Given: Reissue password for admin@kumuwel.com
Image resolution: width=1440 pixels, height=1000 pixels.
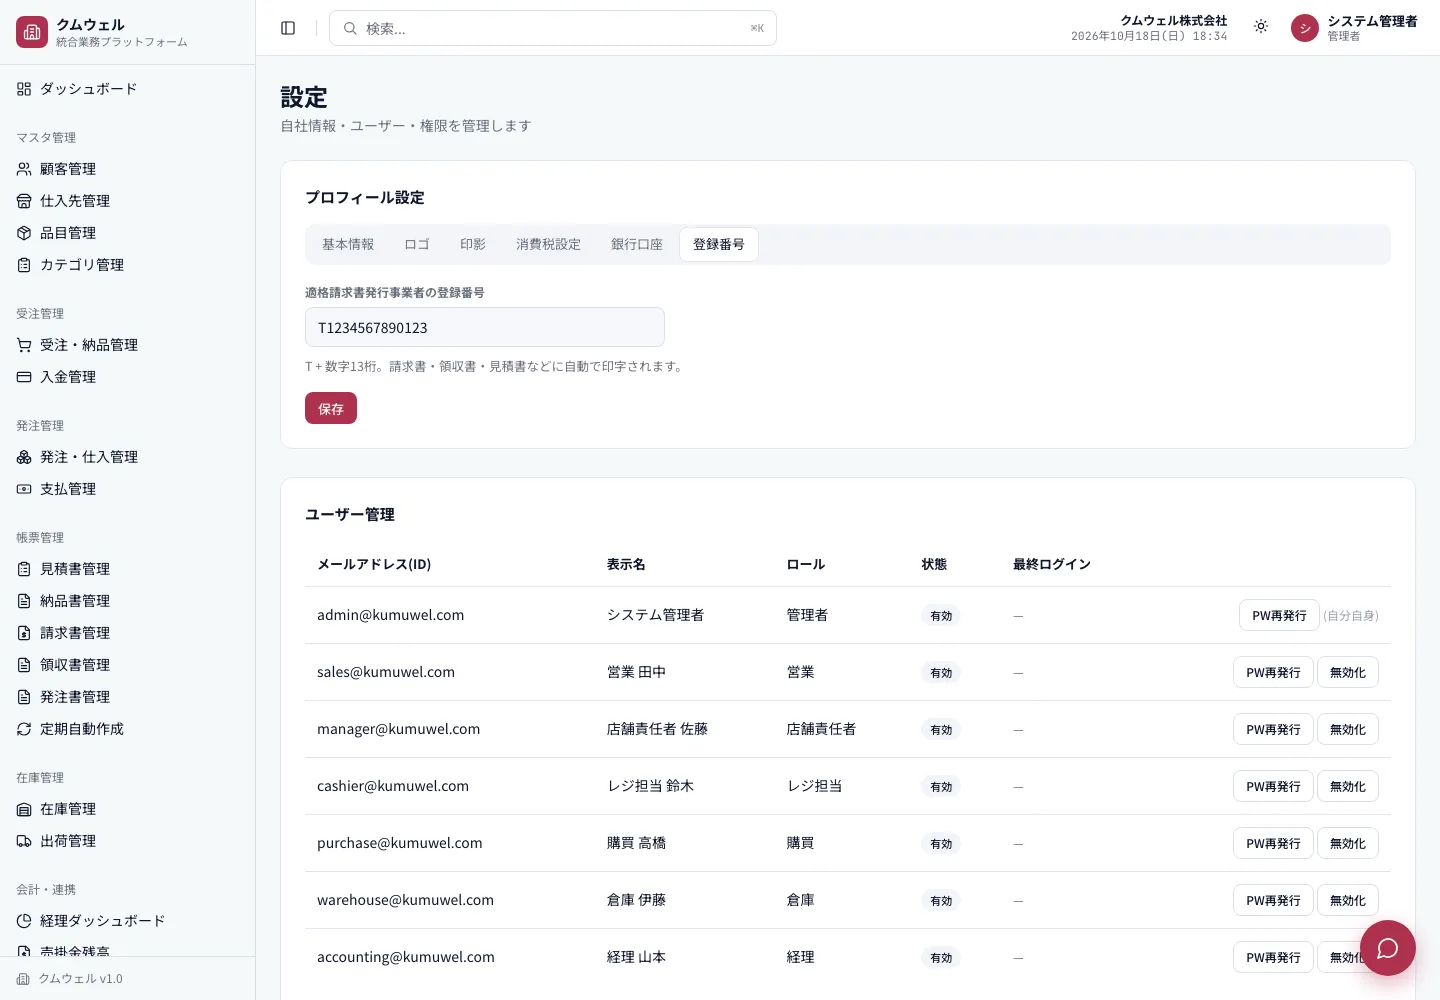Looking at the screenshot, I should tap(1279, 615).
